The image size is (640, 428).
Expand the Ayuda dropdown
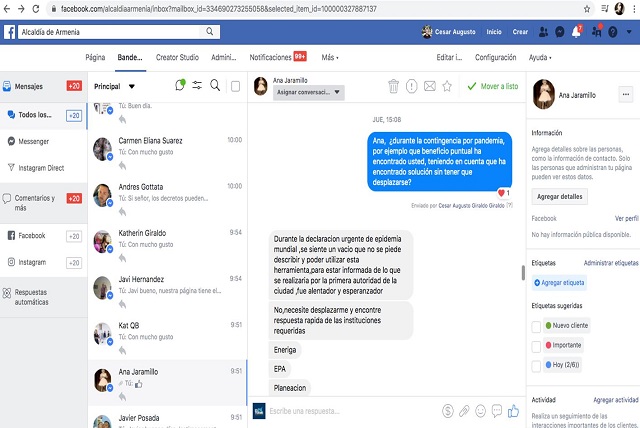pos(540,58)
